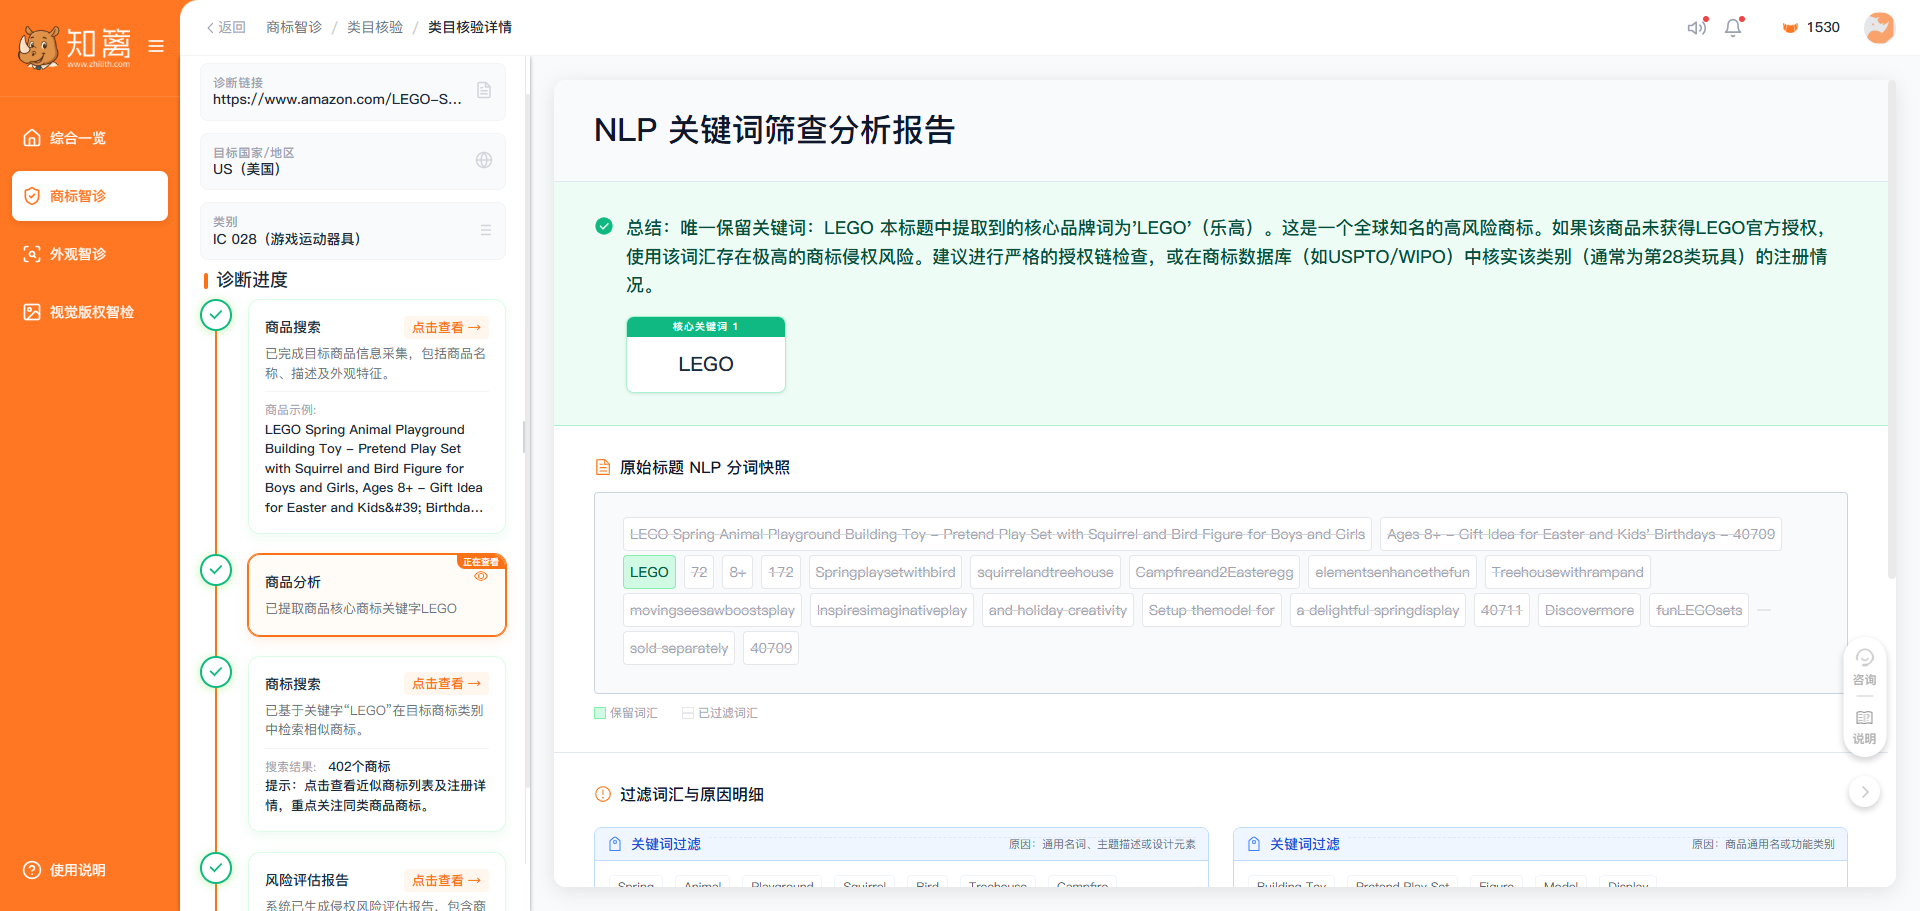Click the document icon beside 原始标题 NLP 分词快照
Screen dimensions: 1920x911
(603, 467)
